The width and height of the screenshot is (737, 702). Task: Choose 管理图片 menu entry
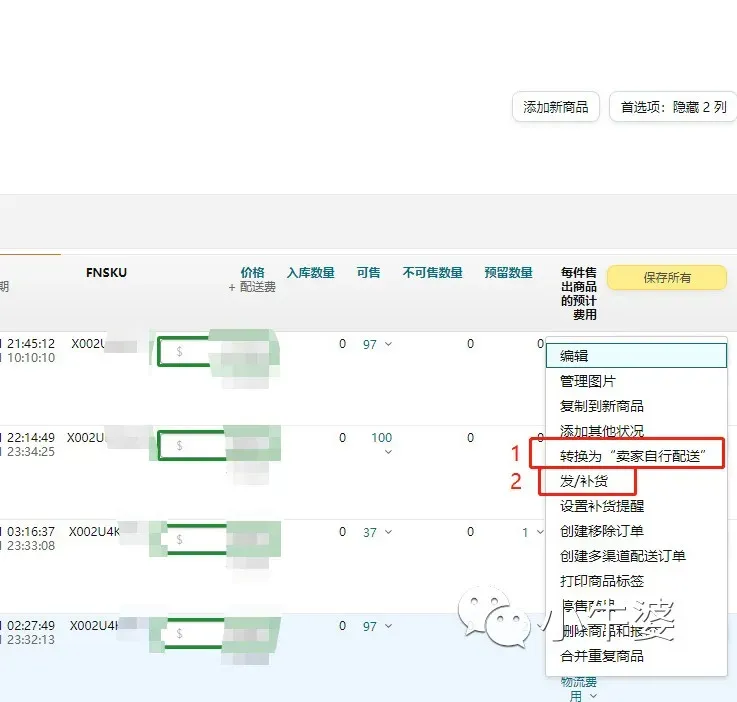click(588, 381)
